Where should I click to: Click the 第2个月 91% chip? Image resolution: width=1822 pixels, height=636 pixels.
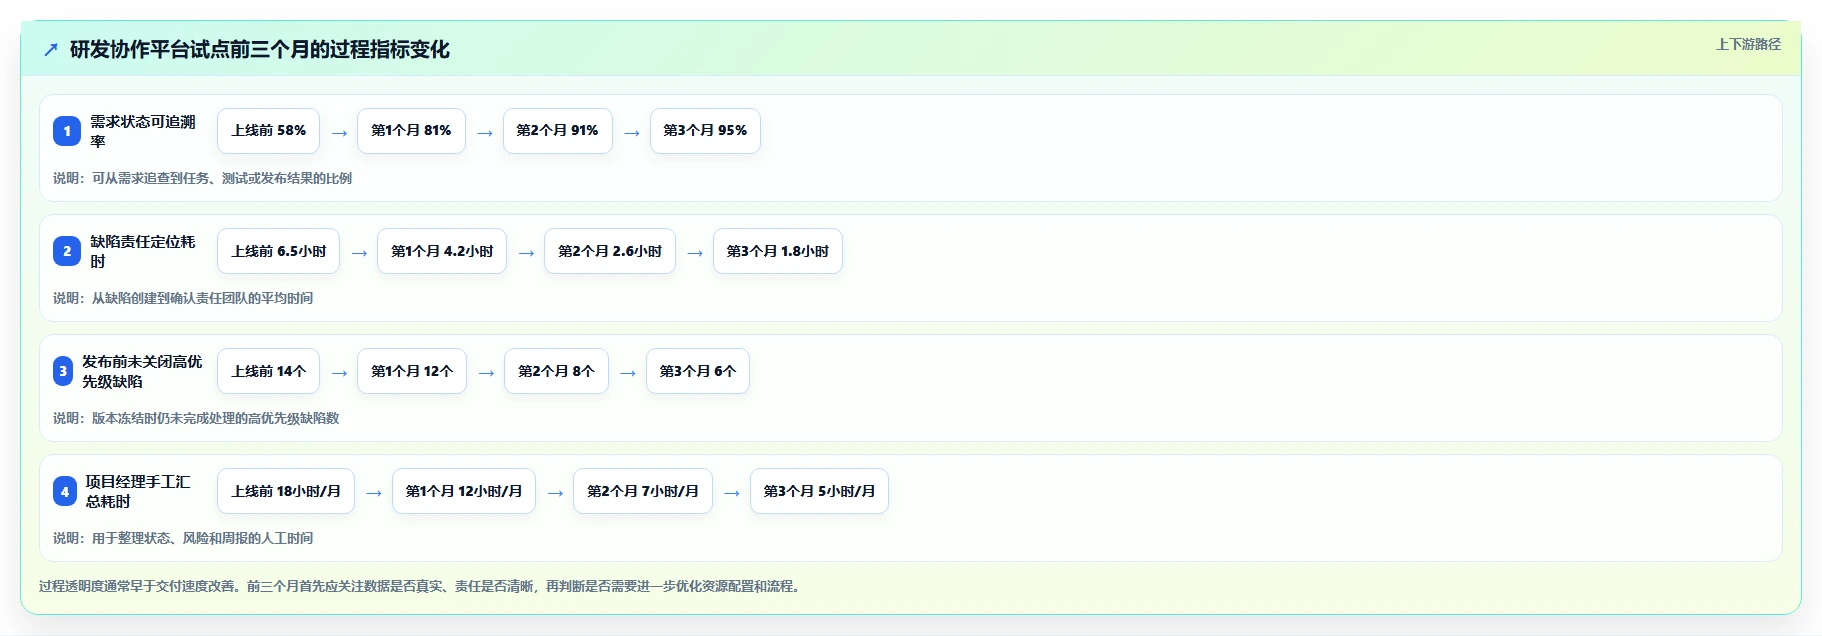pos(557,131)
